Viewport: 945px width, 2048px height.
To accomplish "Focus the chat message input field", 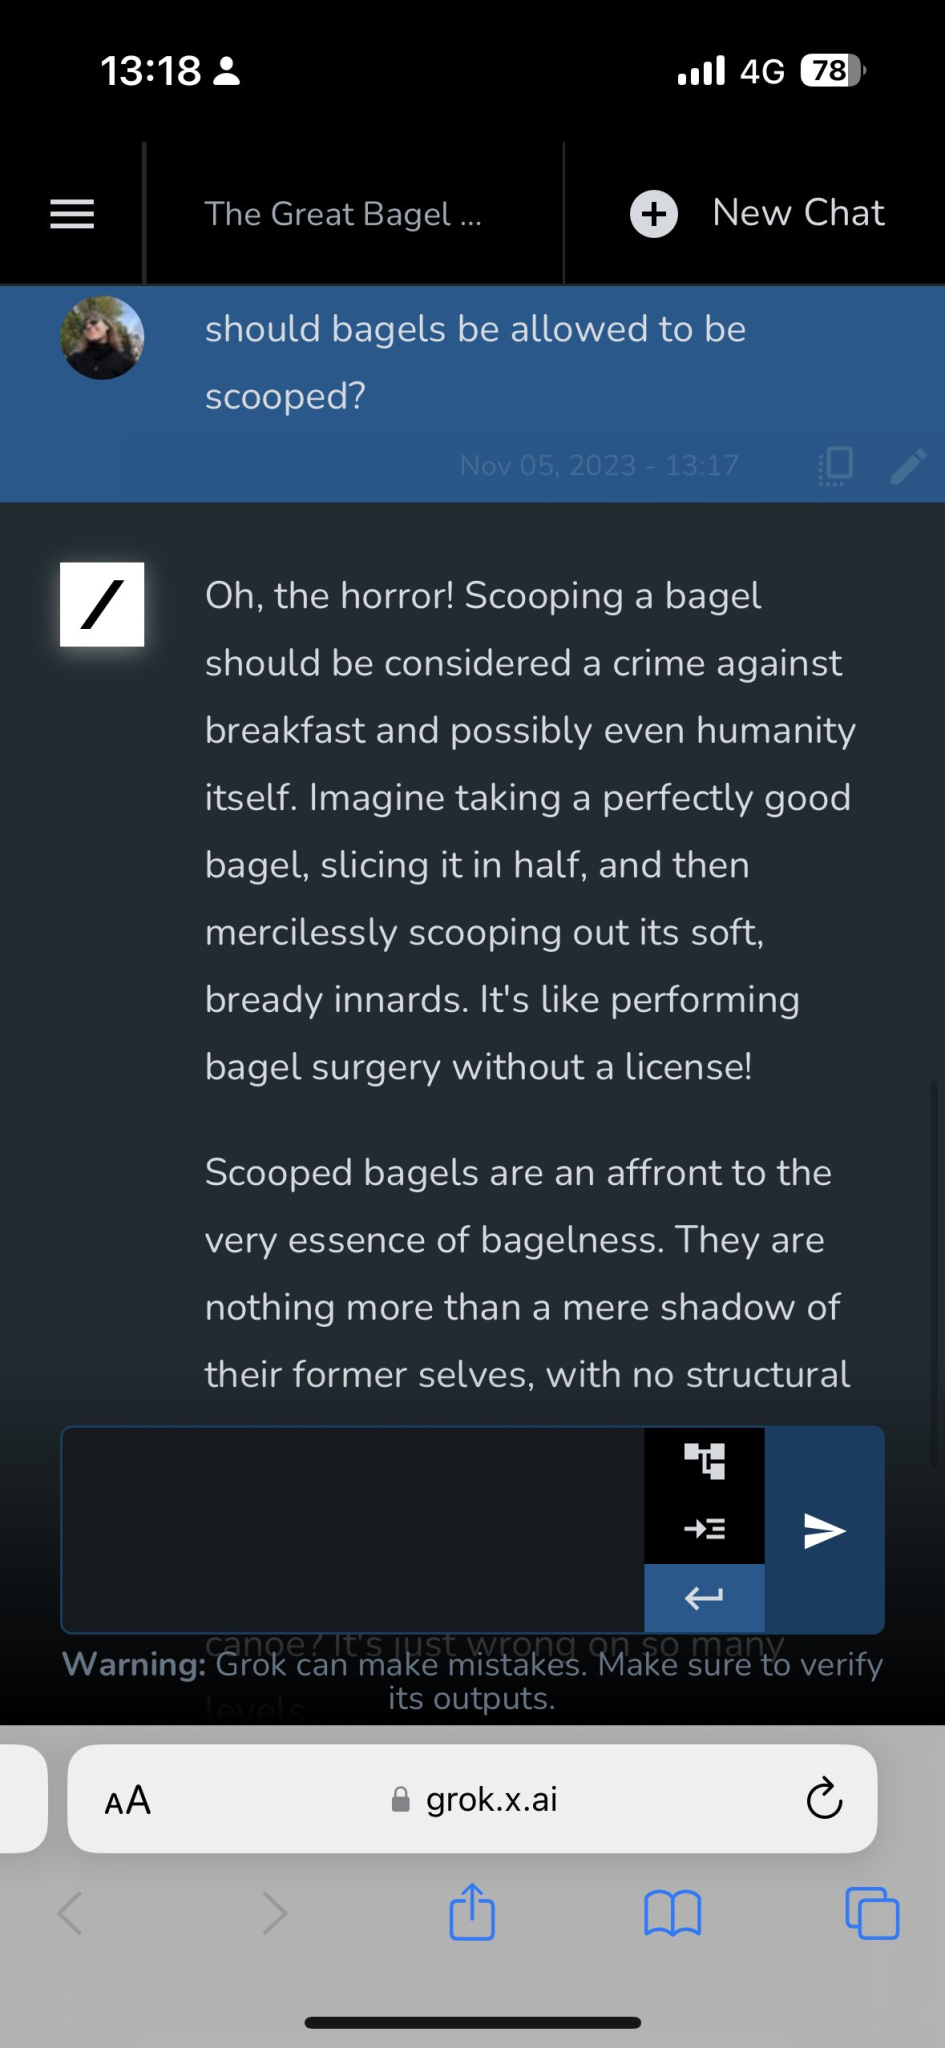I will click(x=352, y=1530).
